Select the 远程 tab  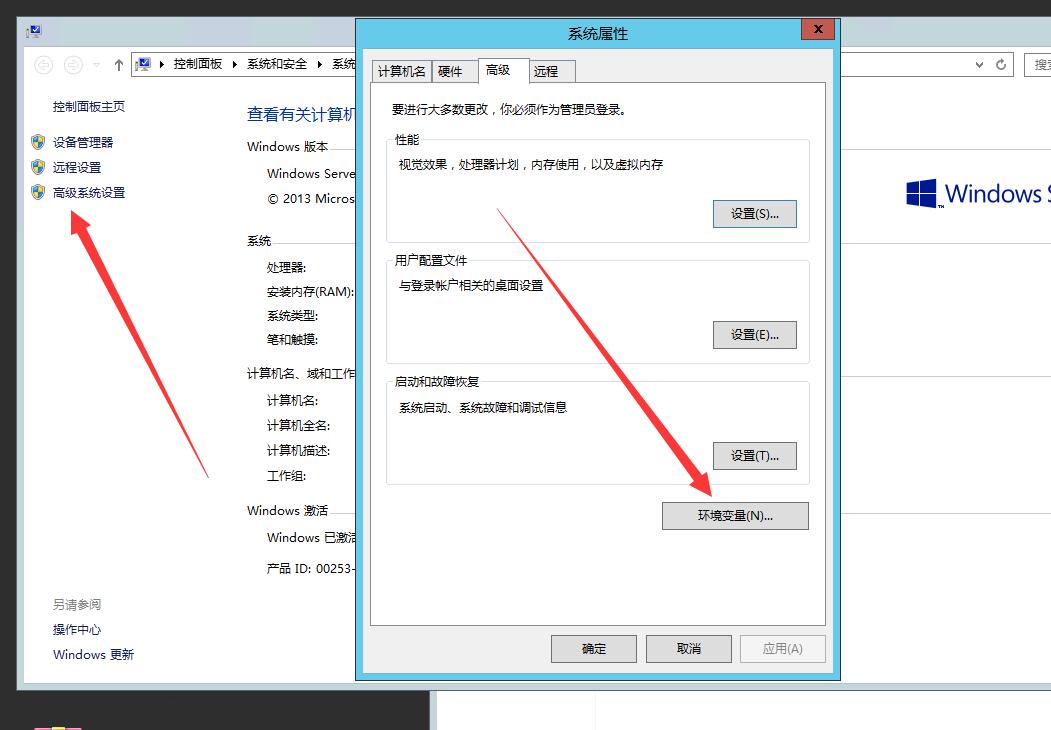point(546,71)
